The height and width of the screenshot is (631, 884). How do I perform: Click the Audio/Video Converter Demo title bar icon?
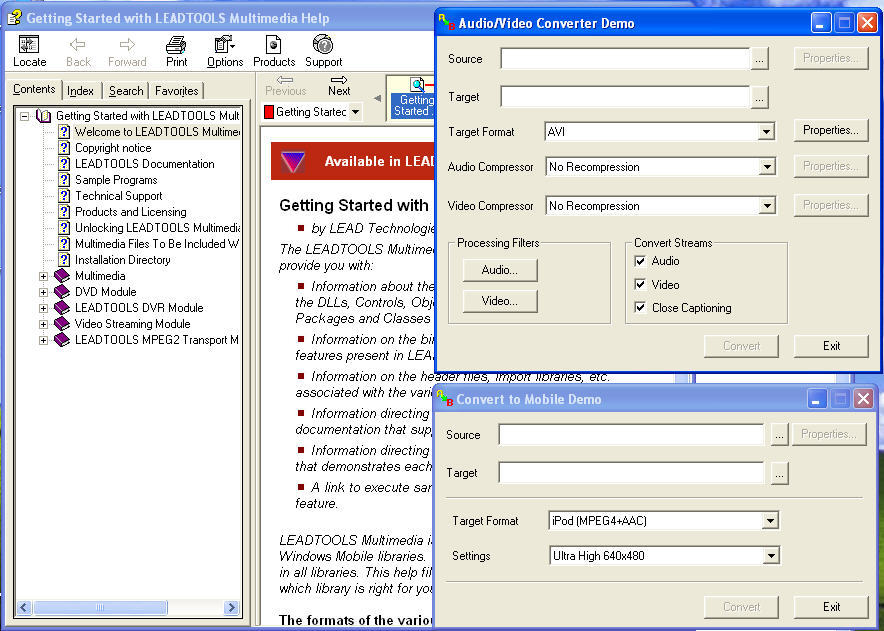[x=447, y=23]
